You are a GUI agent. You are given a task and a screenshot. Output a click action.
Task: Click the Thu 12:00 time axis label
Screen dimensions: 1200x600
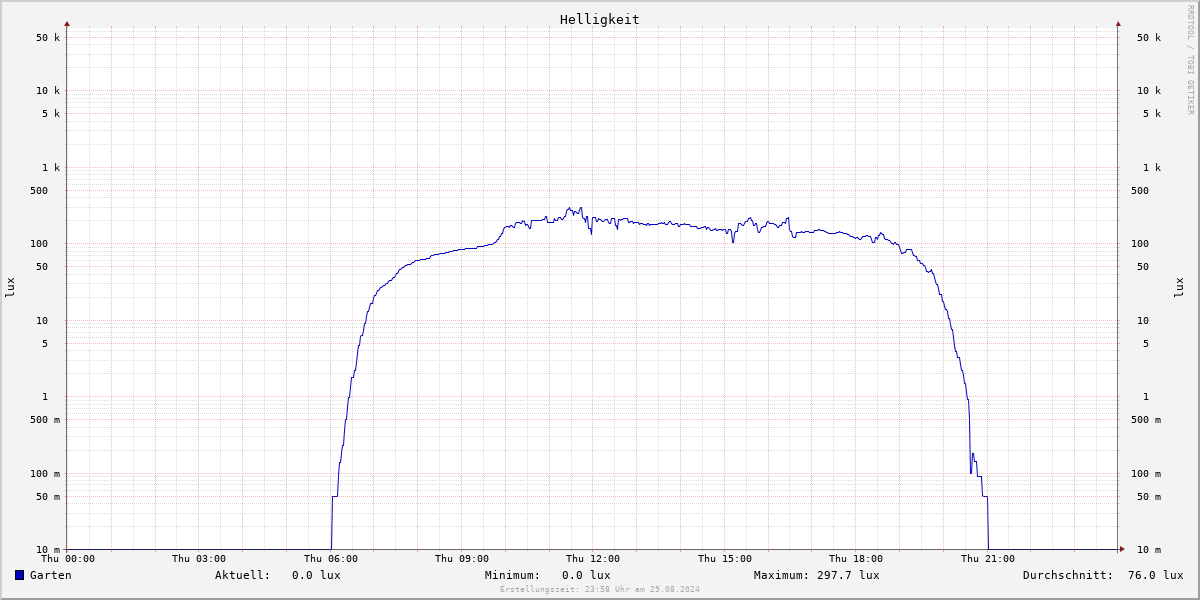pyautogui.click(x=593, y=559)
